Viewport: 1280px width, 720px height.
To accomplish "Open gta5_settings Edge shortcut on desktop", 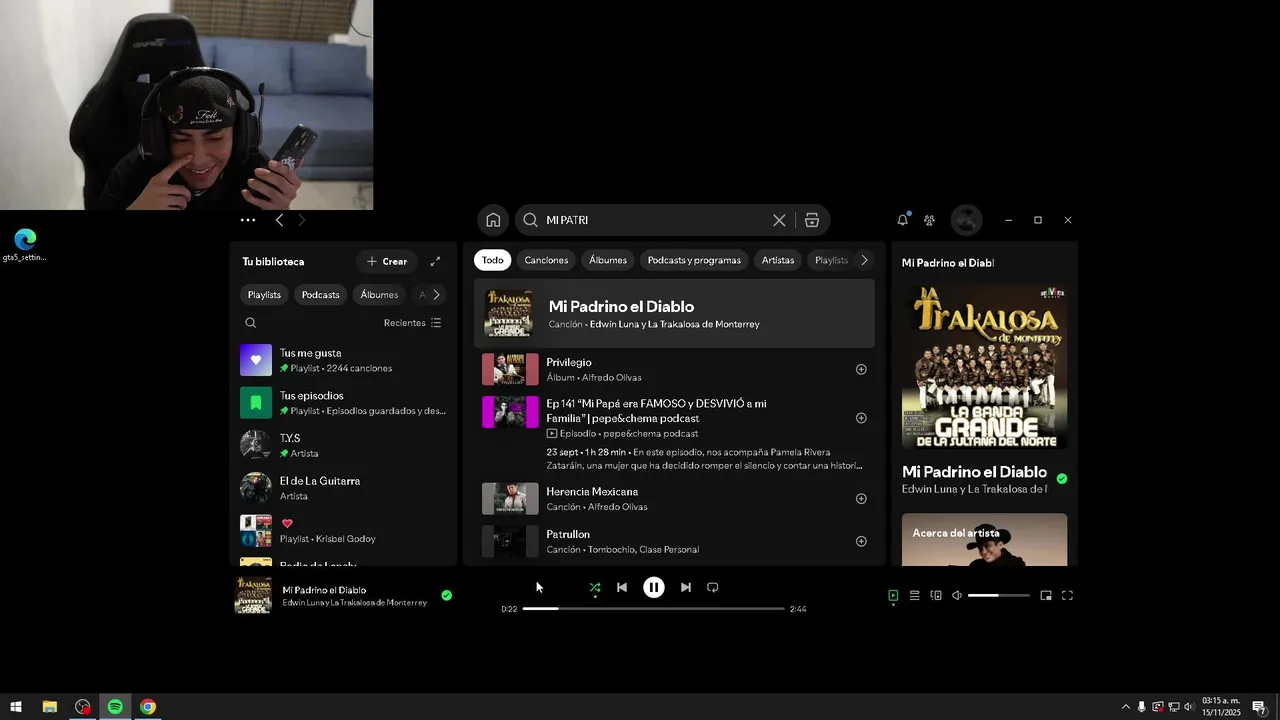I will point(25,245).
